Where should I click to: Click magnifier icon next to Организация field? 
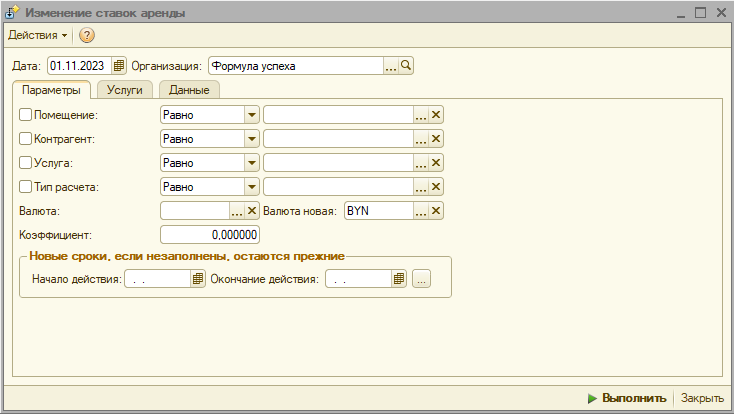[x=406, y=66]
